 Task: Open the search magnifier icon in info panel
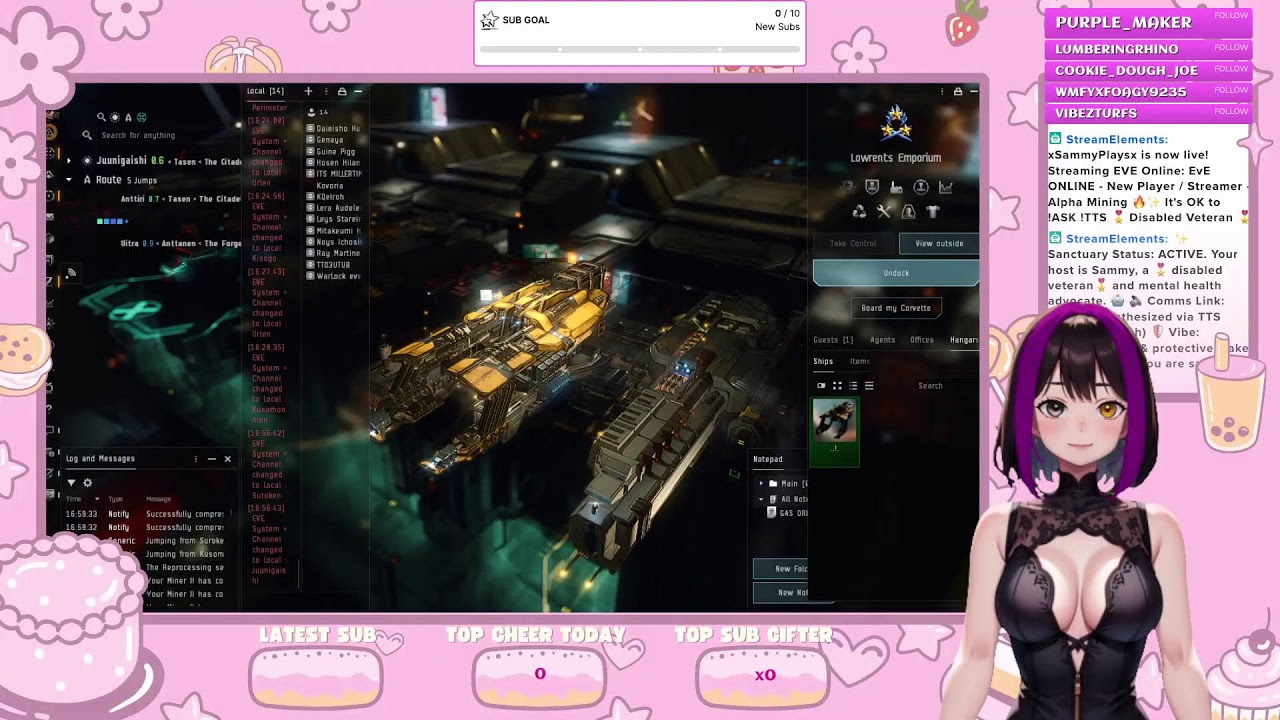101,117
